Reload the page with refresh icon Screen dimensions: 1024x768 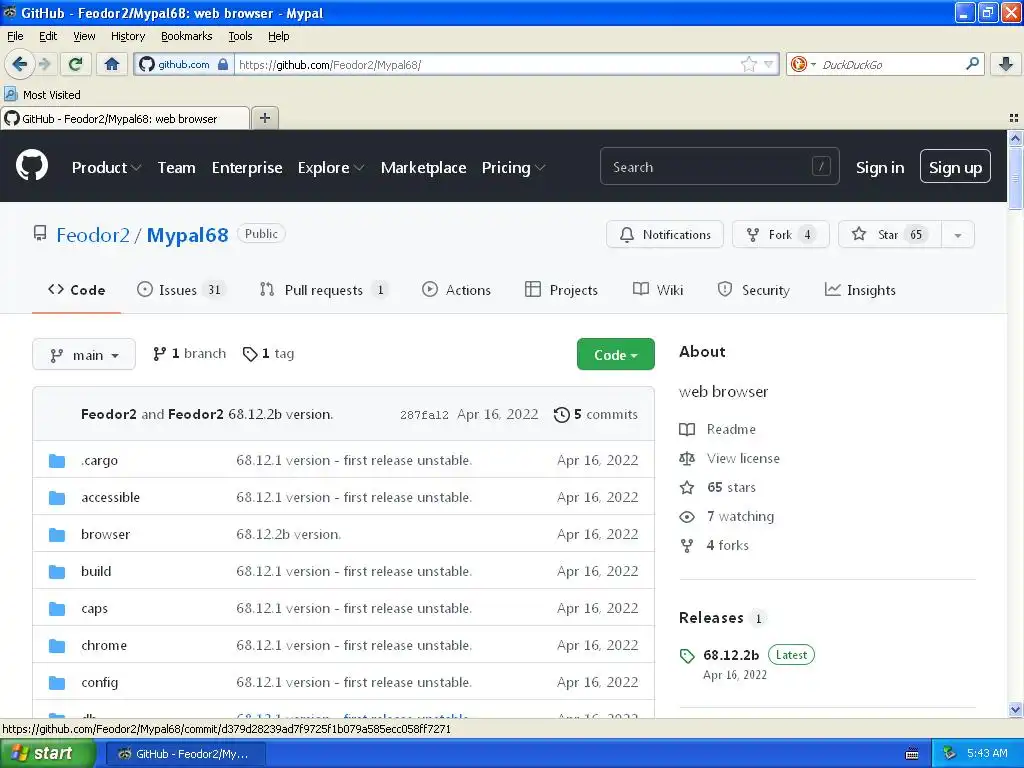(75, 64)
